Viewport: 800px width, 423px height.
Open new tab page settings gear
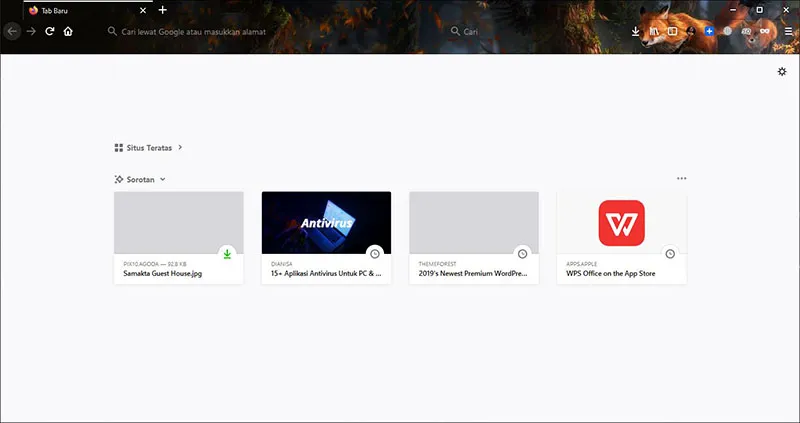point(782,71)
